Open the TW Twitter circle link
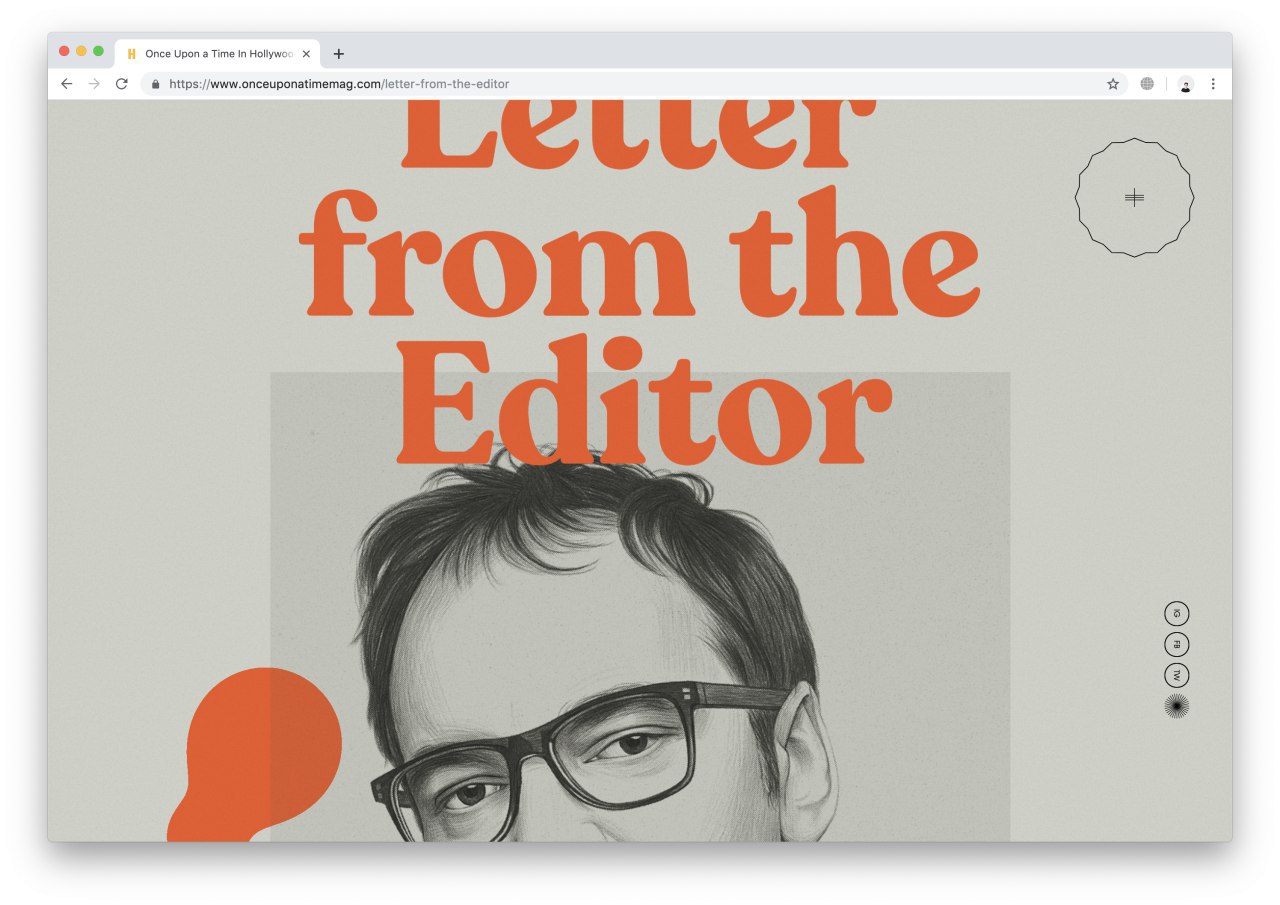 tap(1177, 675)
